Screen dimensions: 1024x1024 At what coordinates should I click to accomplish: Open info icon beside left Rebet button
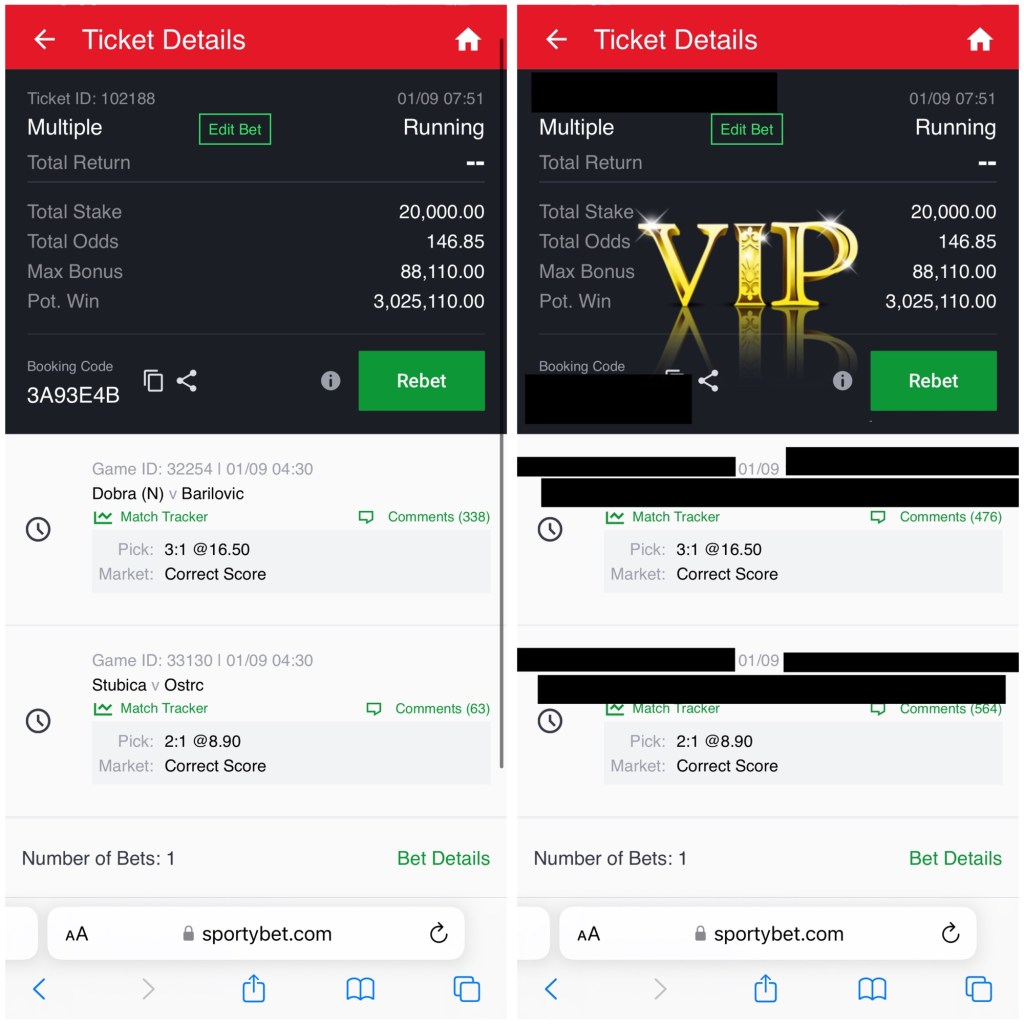330,380
